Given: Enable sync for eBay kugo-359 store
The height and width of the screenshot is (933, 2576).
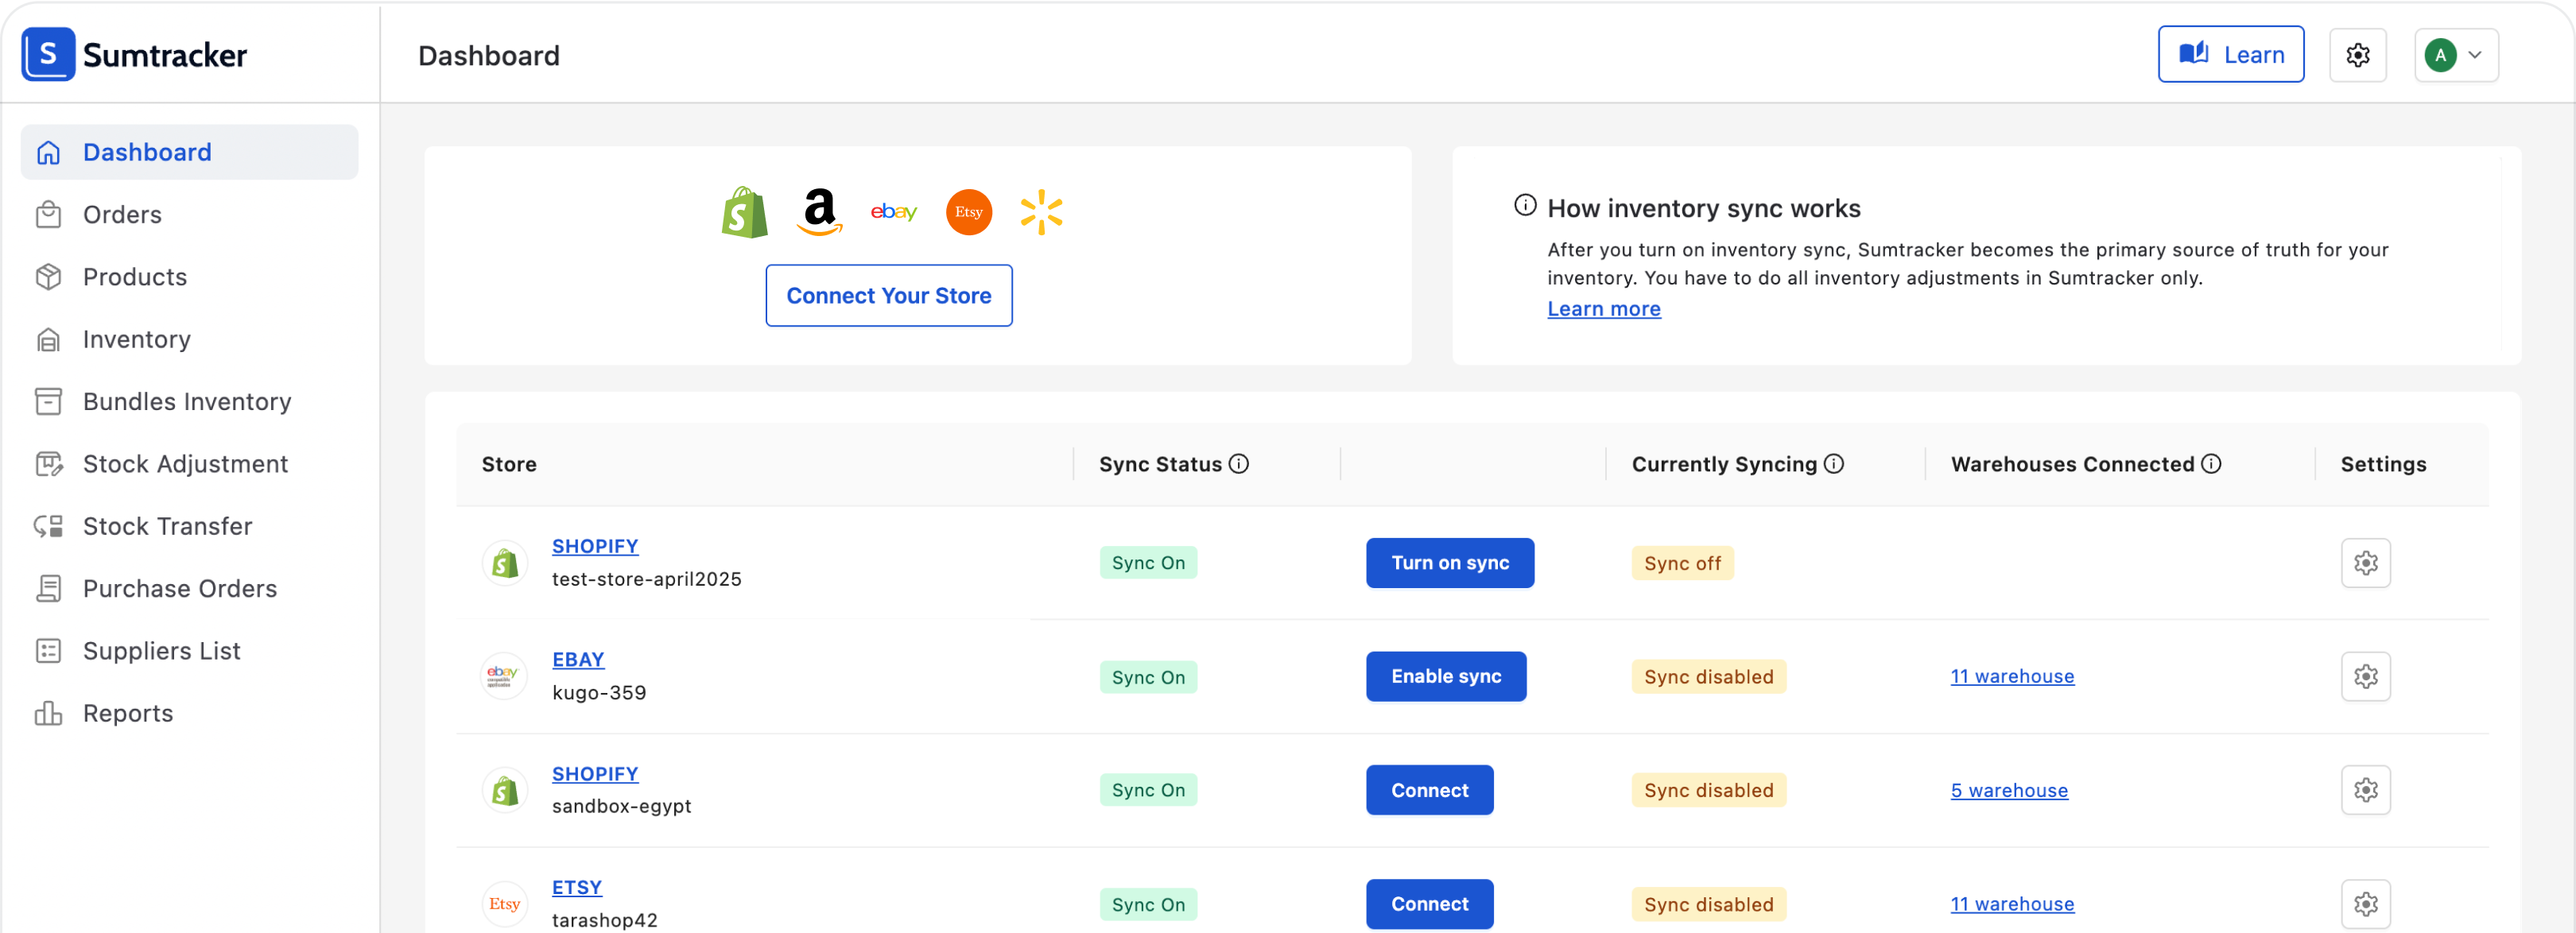Looking at the screenshot, I should coord(1445,677).
